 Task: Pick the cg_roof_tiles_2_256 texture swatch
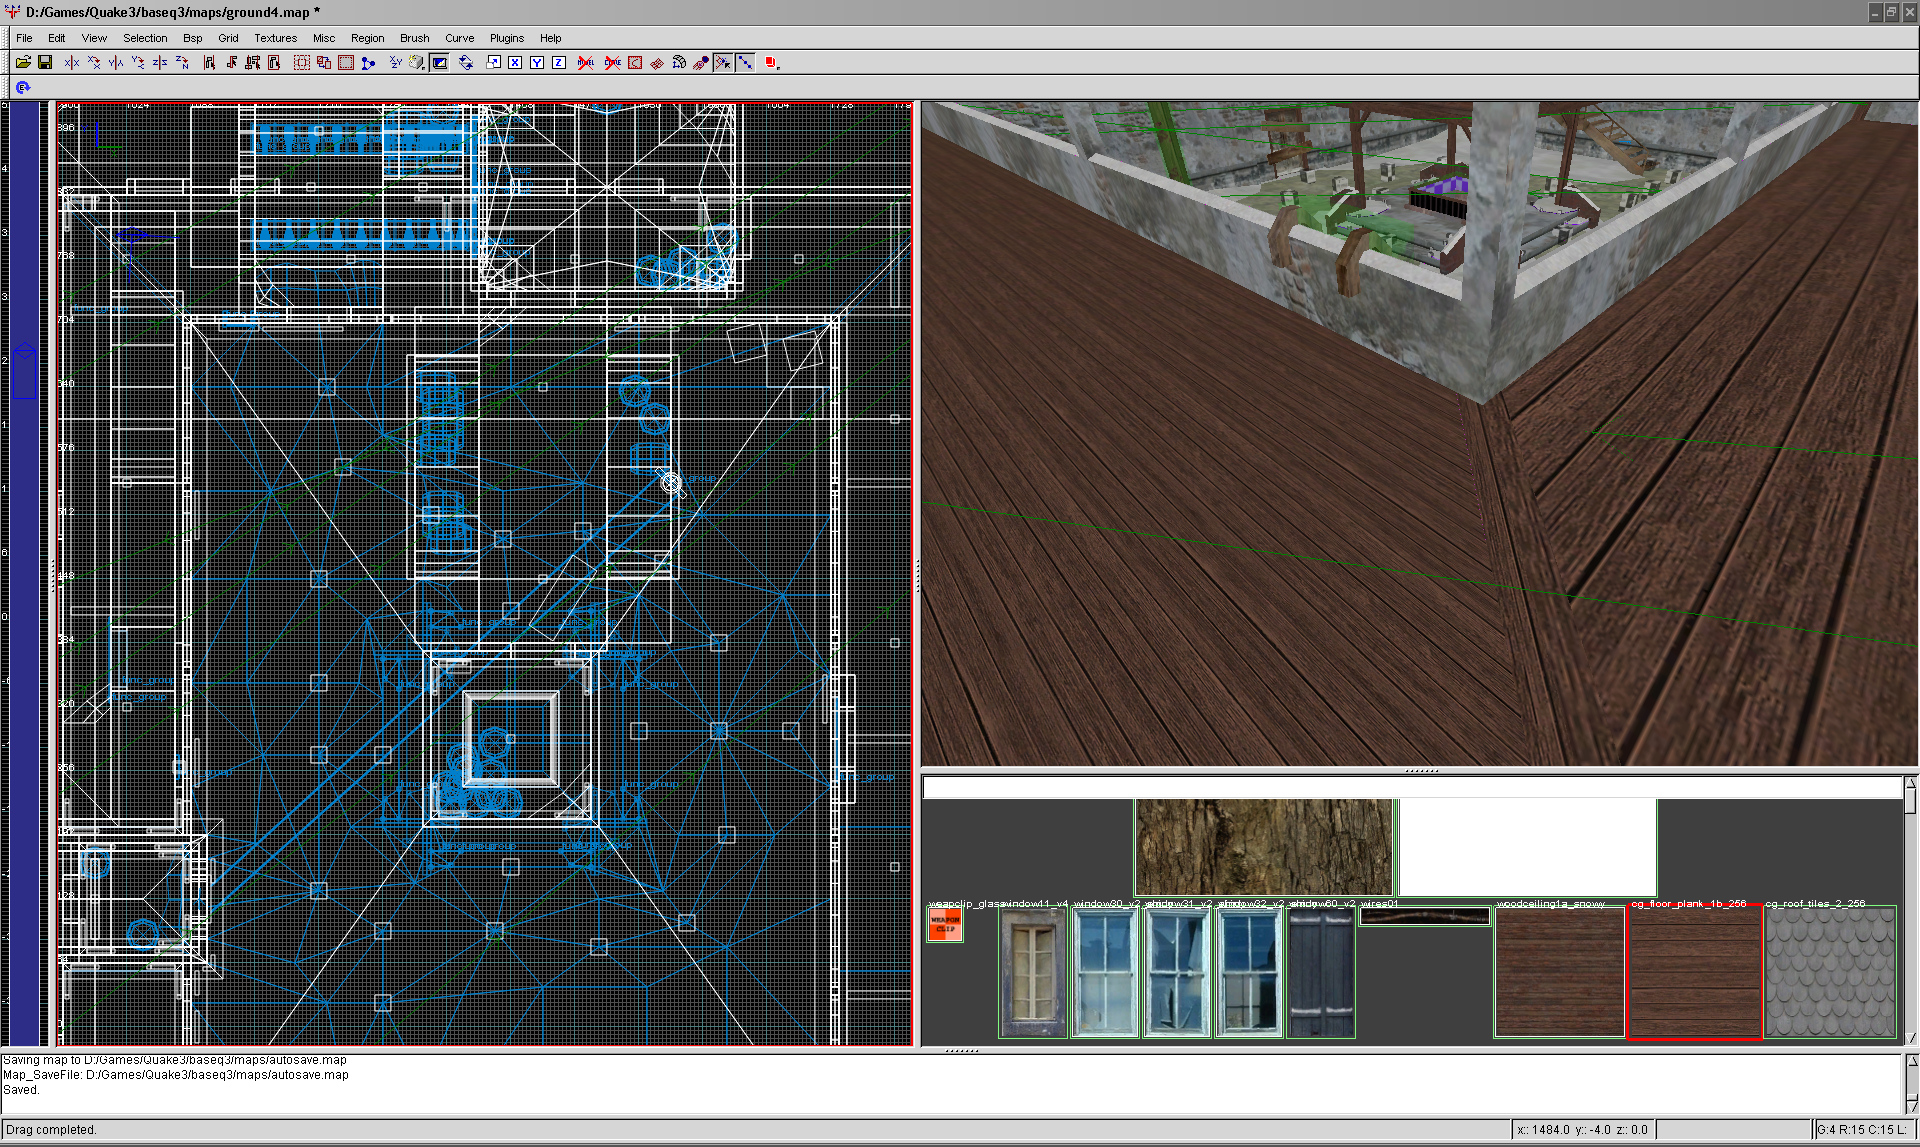tap(1830, 972)
